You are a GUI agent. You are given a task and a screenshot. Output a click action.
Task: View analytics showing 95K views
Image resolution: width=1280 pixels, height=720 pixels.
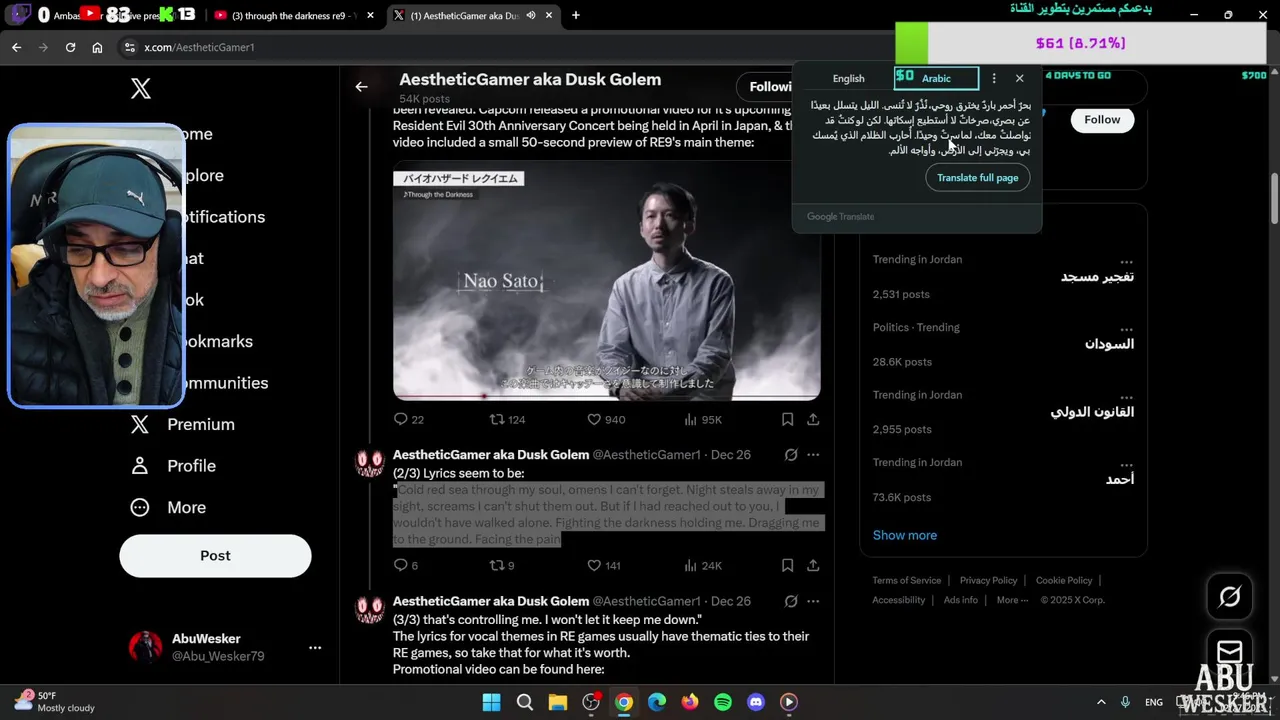tap(703, 419)
